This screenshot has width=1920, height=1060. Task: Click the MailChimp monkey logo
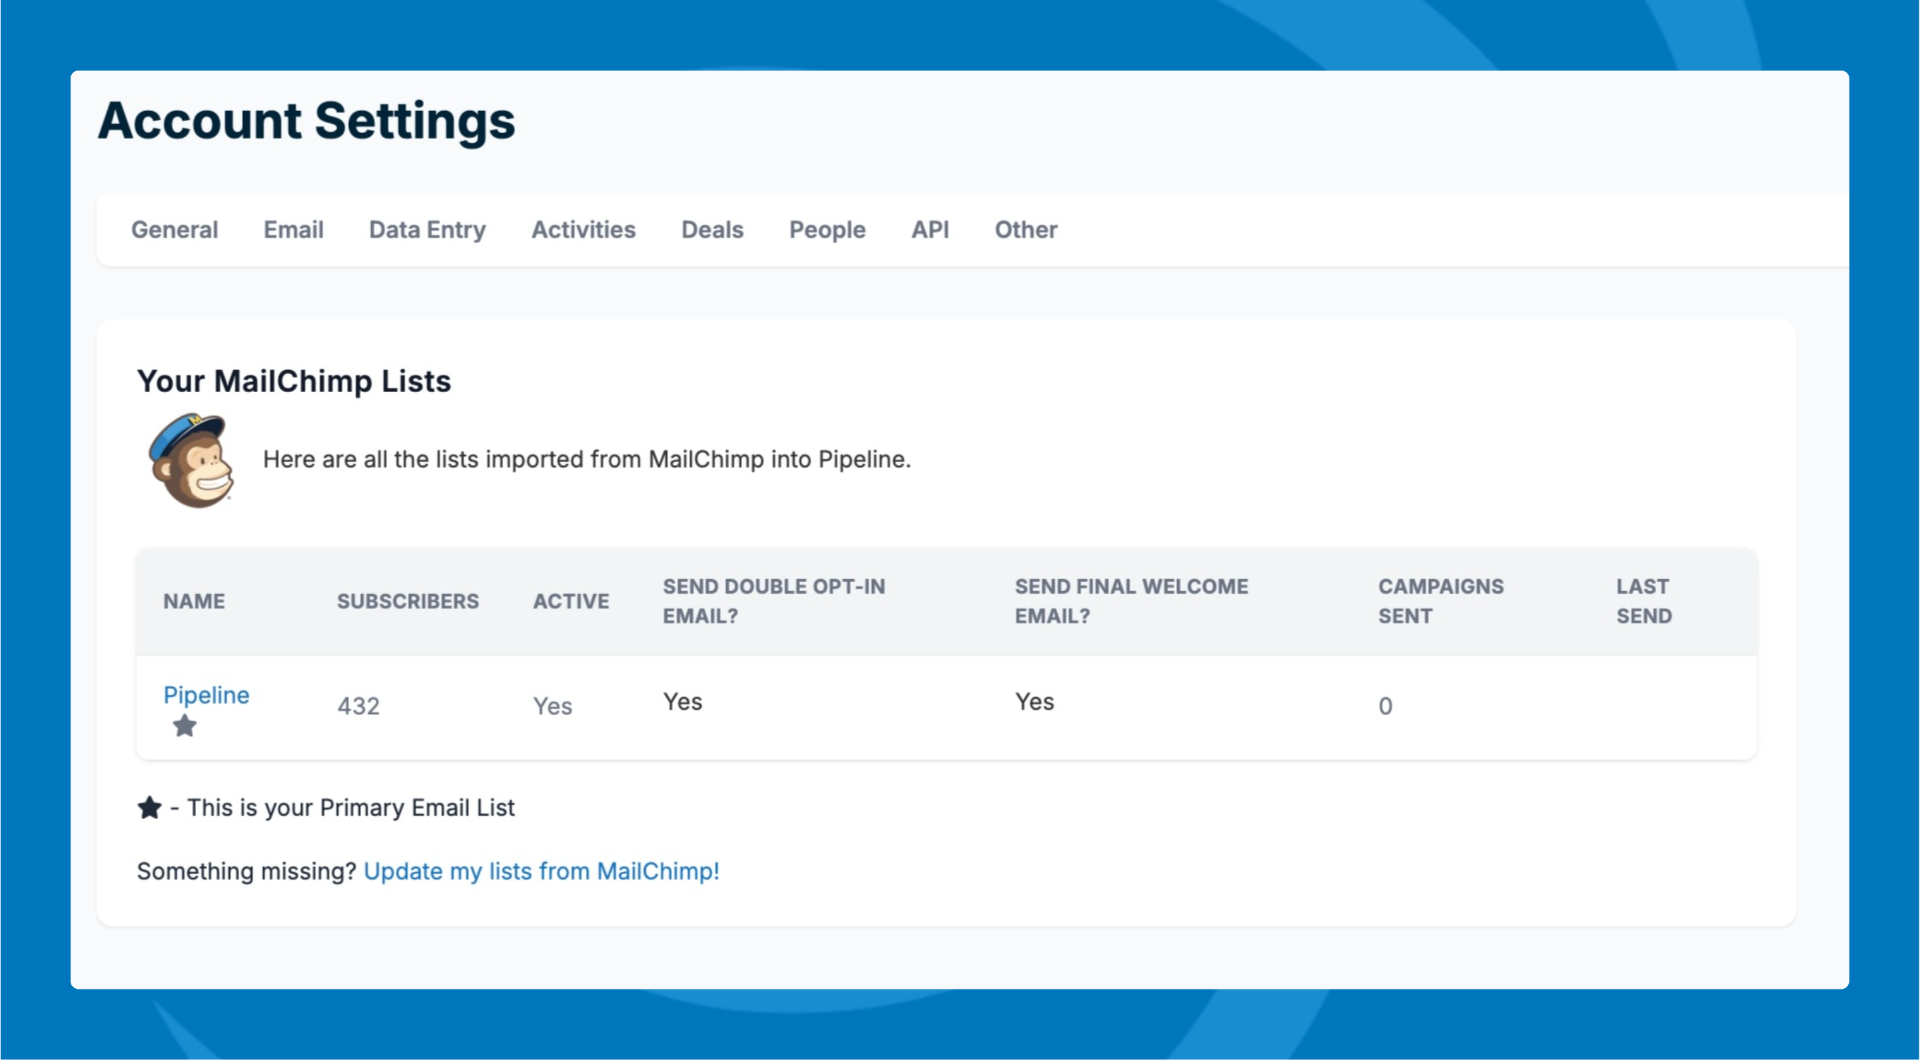pyautogui.click(x=190, y=460)
